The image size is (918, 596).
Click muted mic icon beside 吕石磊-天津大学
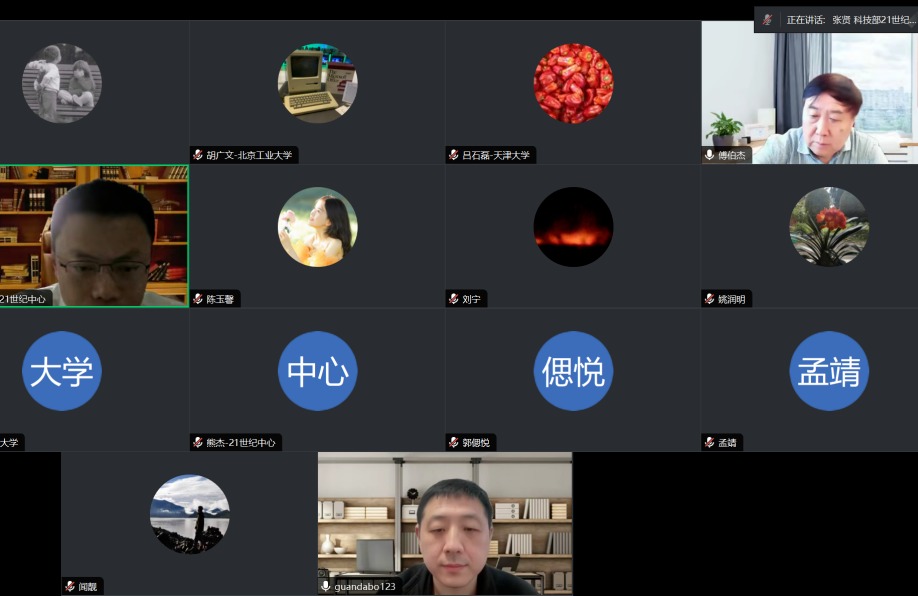pos(454,155)
